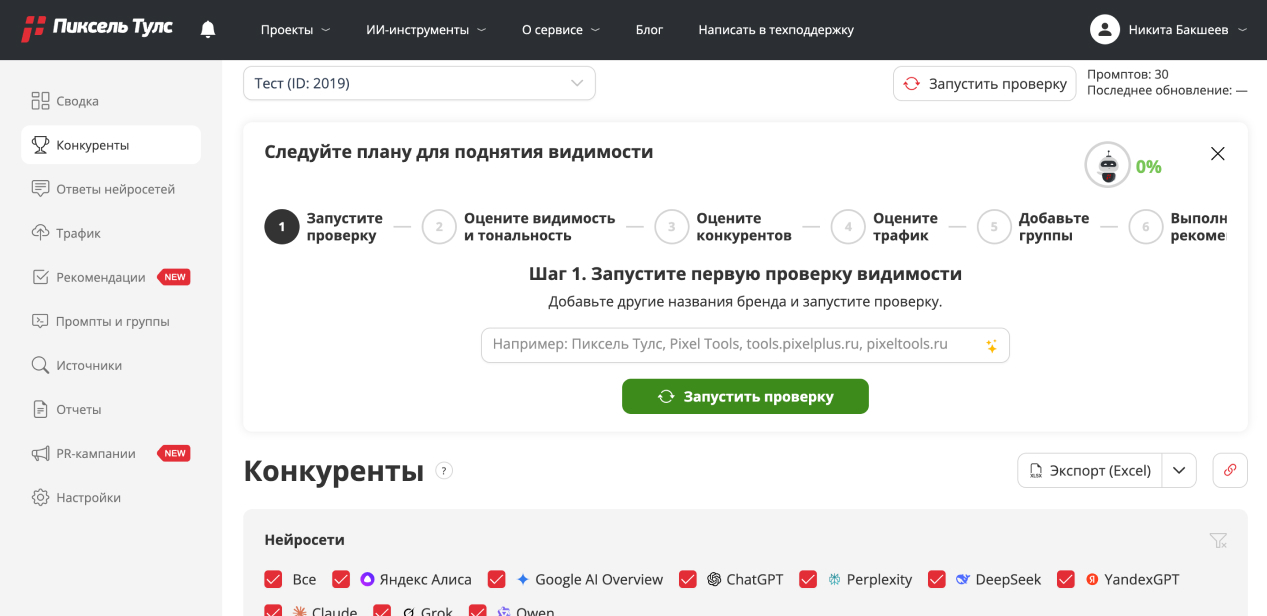Toggle the ChatGPT checkbox
This screenshot has width=1267, height=616.
coord(688,579)
